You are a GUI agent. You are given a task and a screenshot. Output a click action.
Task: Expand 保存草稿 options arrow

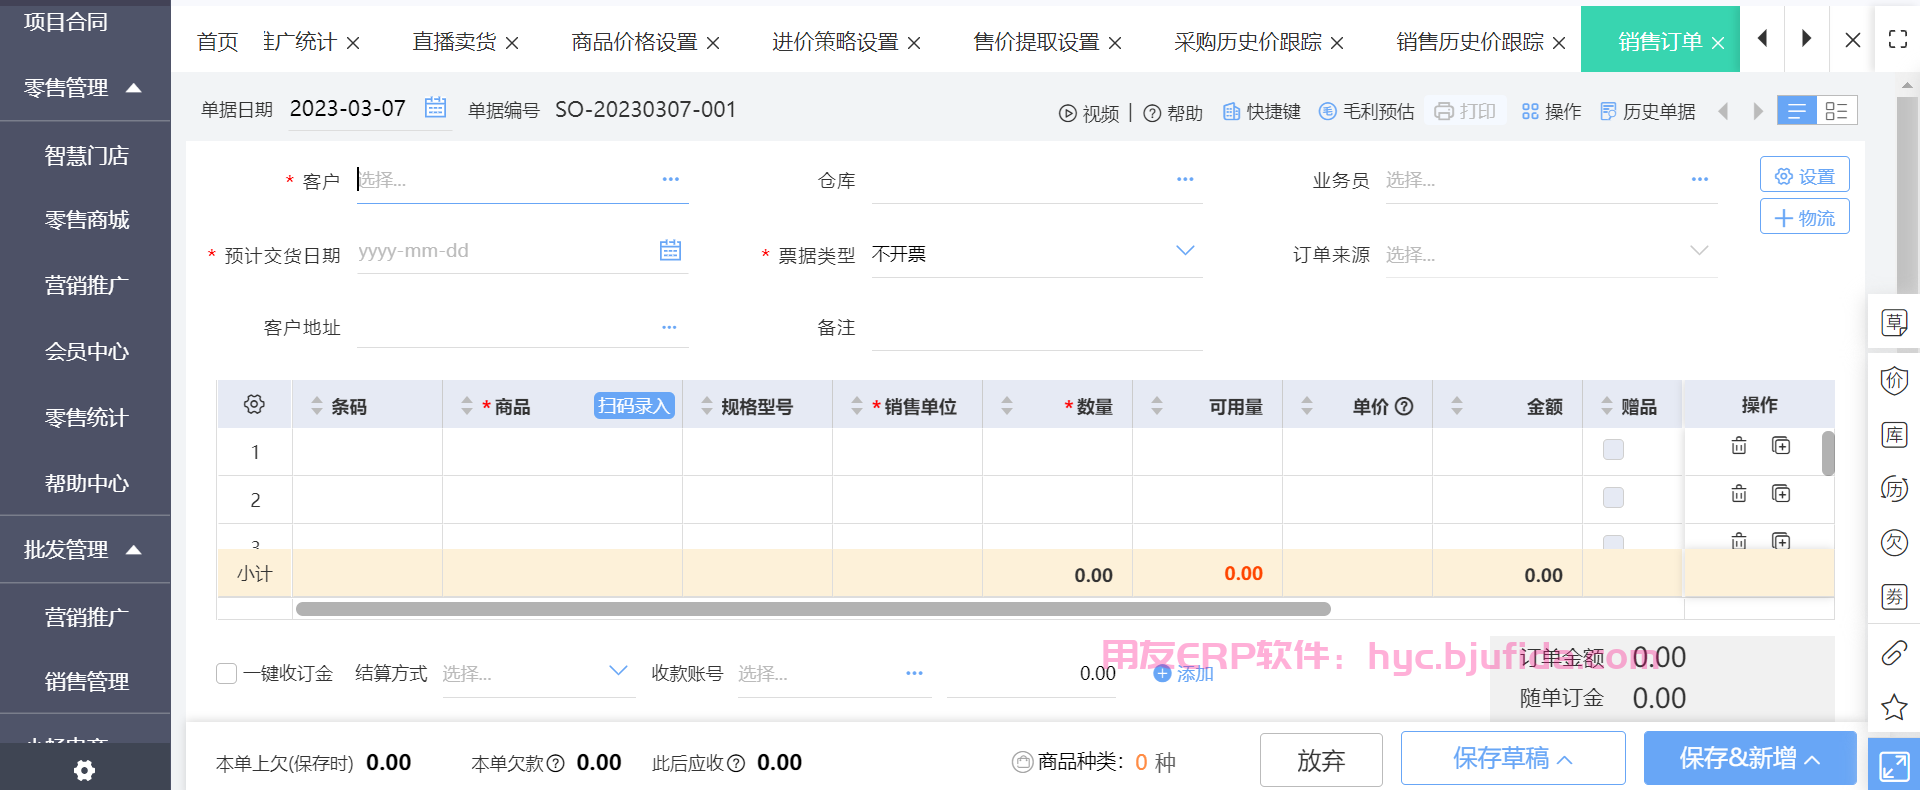point(1566,760)
